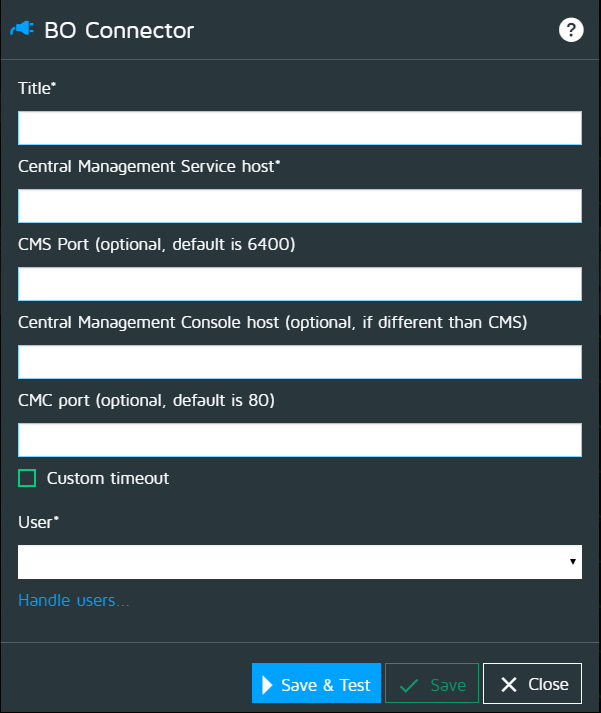Click the User dropdown arrow

573,562
